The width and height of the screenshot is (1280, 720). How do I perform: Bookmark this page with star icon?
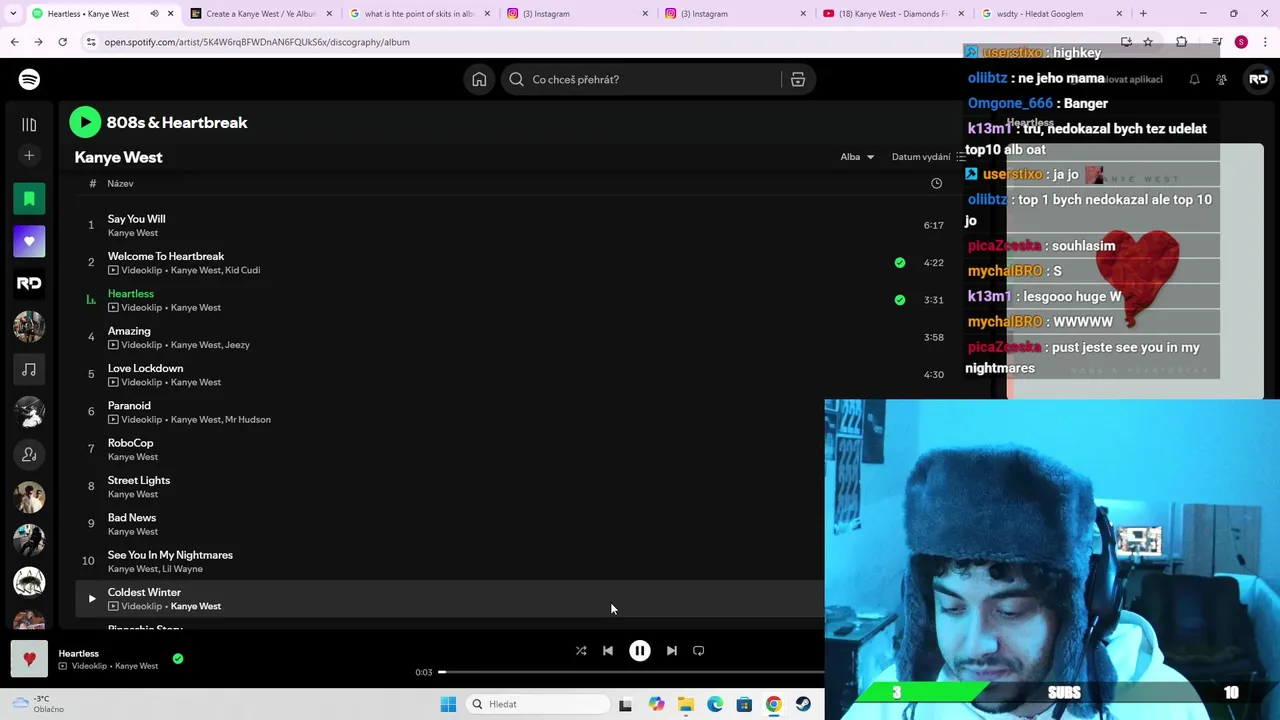point(1148,42)
